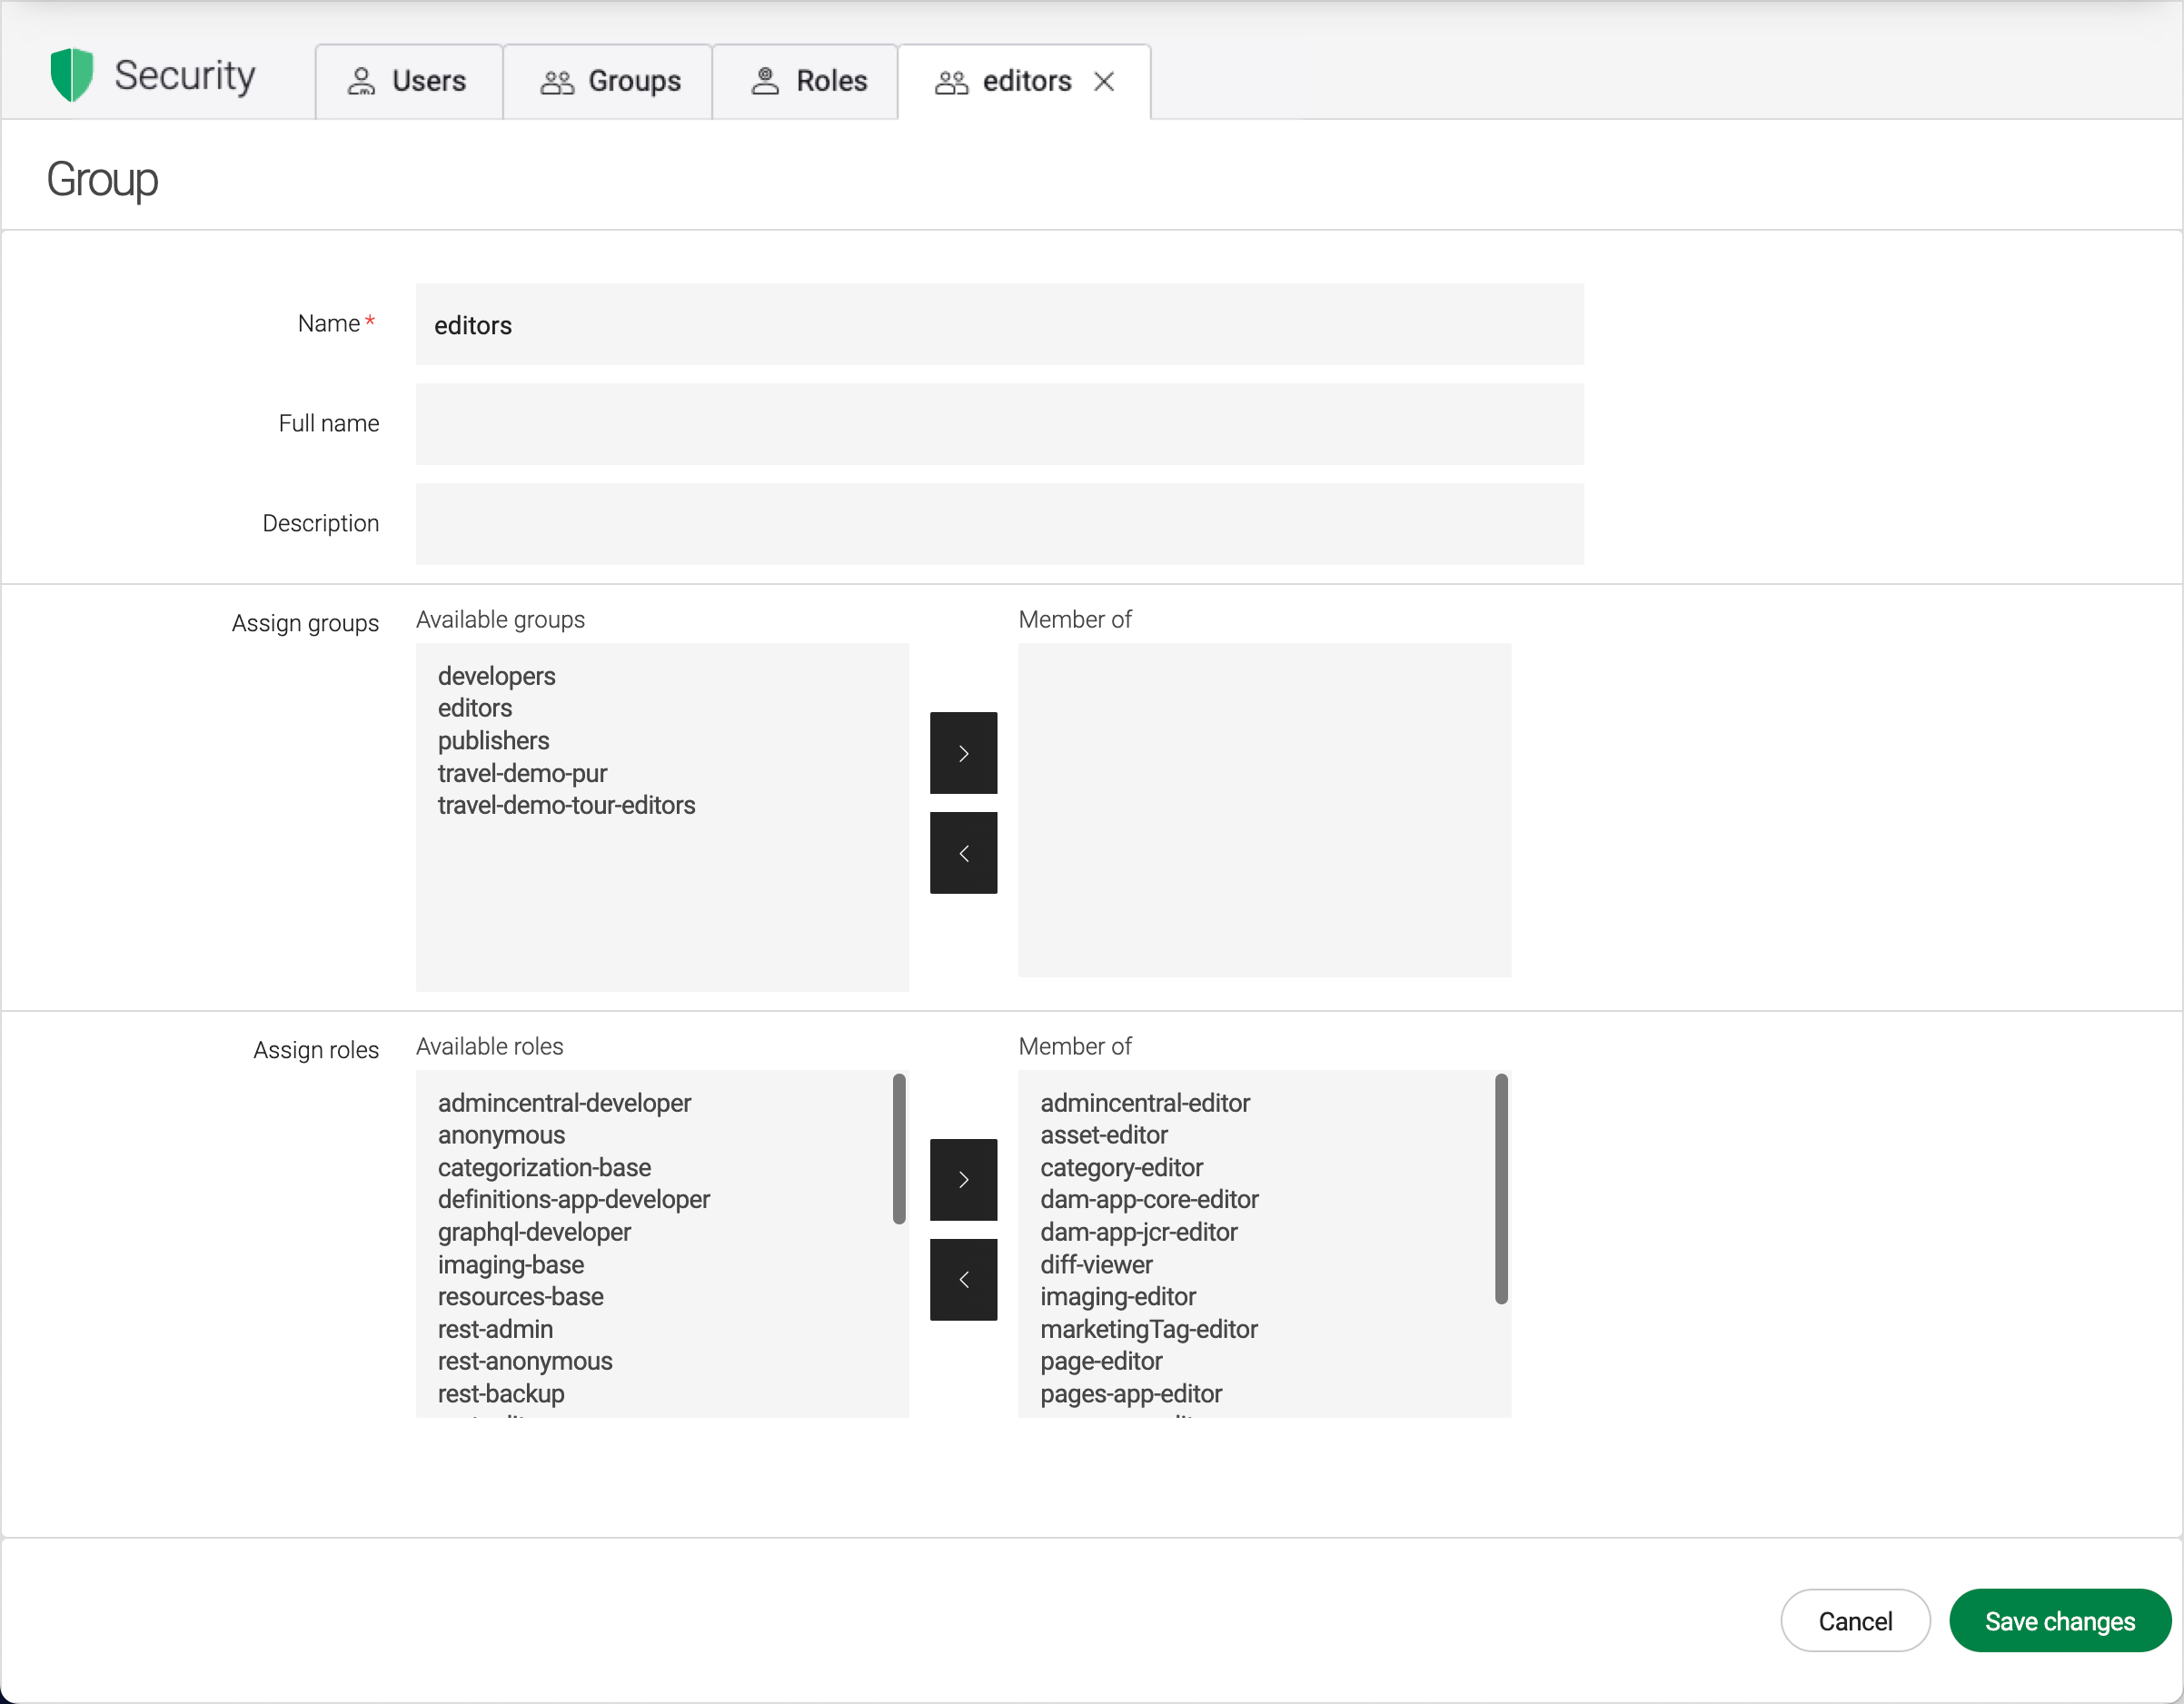Open the Roles tab
The width and height of the screenshot is (2184, 1704).
(x=806, y=81)
